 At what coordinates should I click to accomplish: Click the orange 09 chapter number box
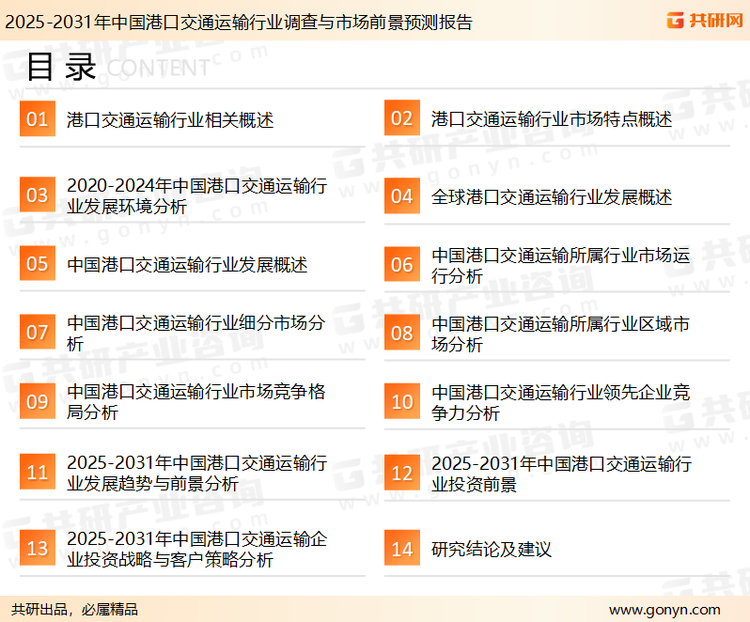coord(37,401)
